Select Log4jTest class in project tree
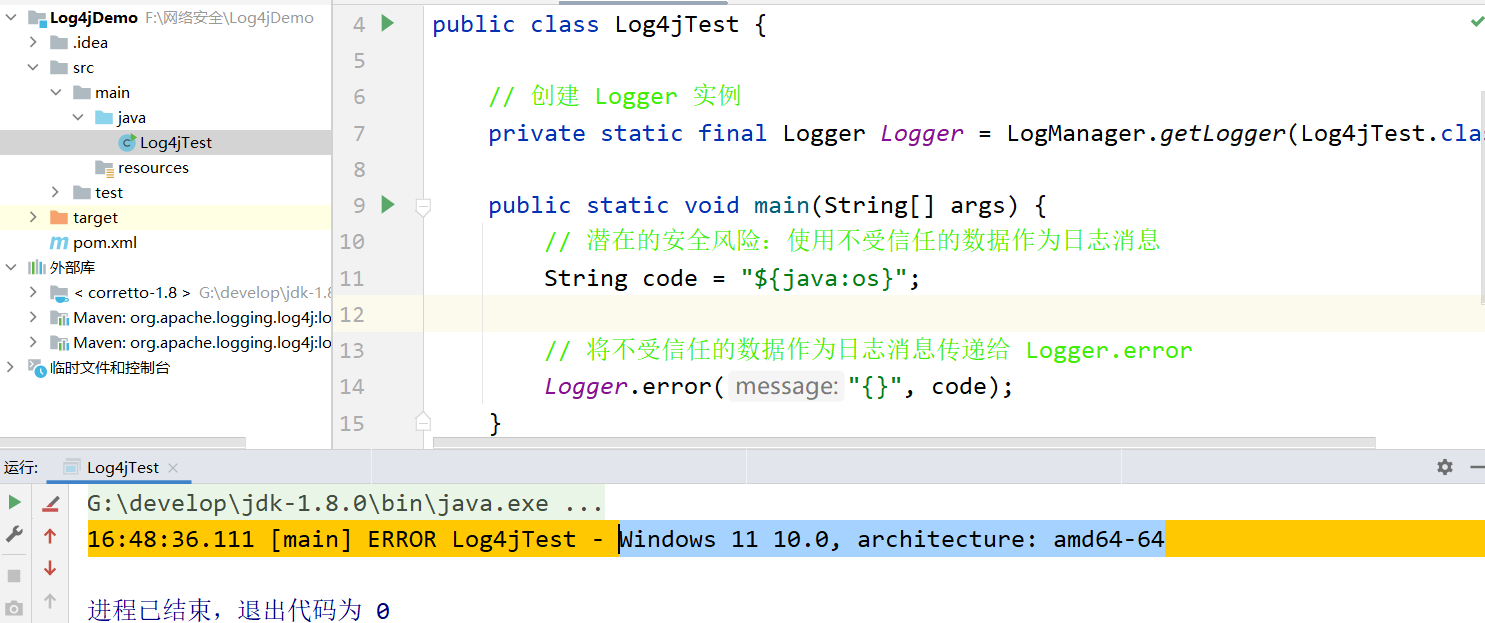Image resolution: width=1485 pixels, height=623 pixels. coord(176,142)
